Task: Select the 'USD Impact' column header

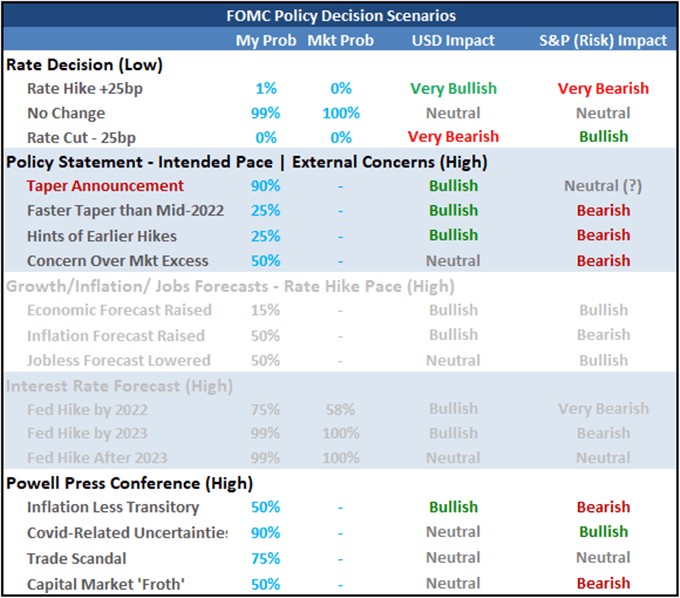Action: coord(453,40)
